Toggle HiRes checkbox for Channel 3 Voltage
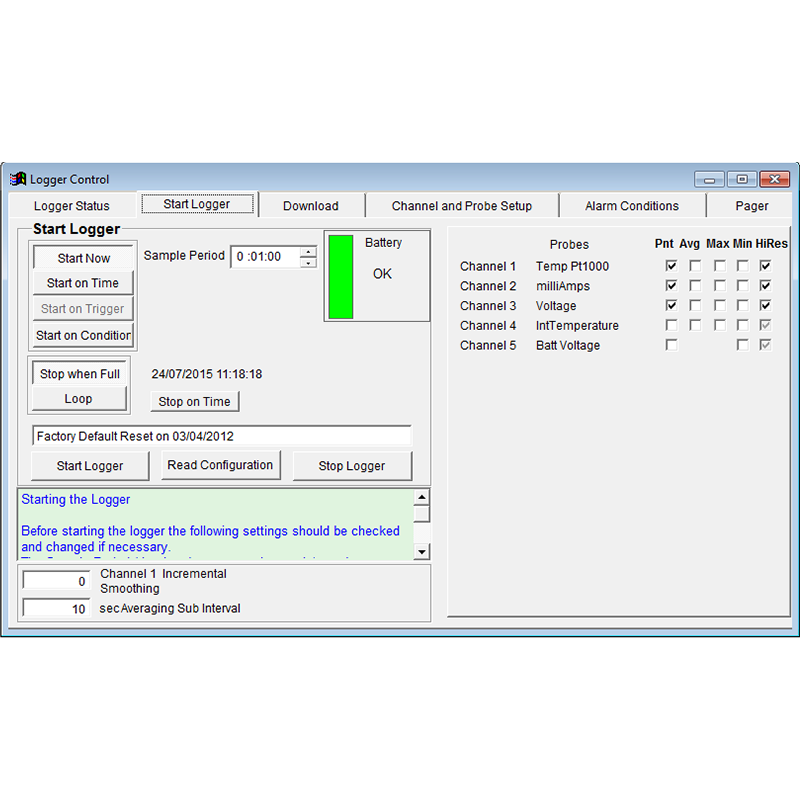Screen dimensions: 800x800 click(765, 306)
